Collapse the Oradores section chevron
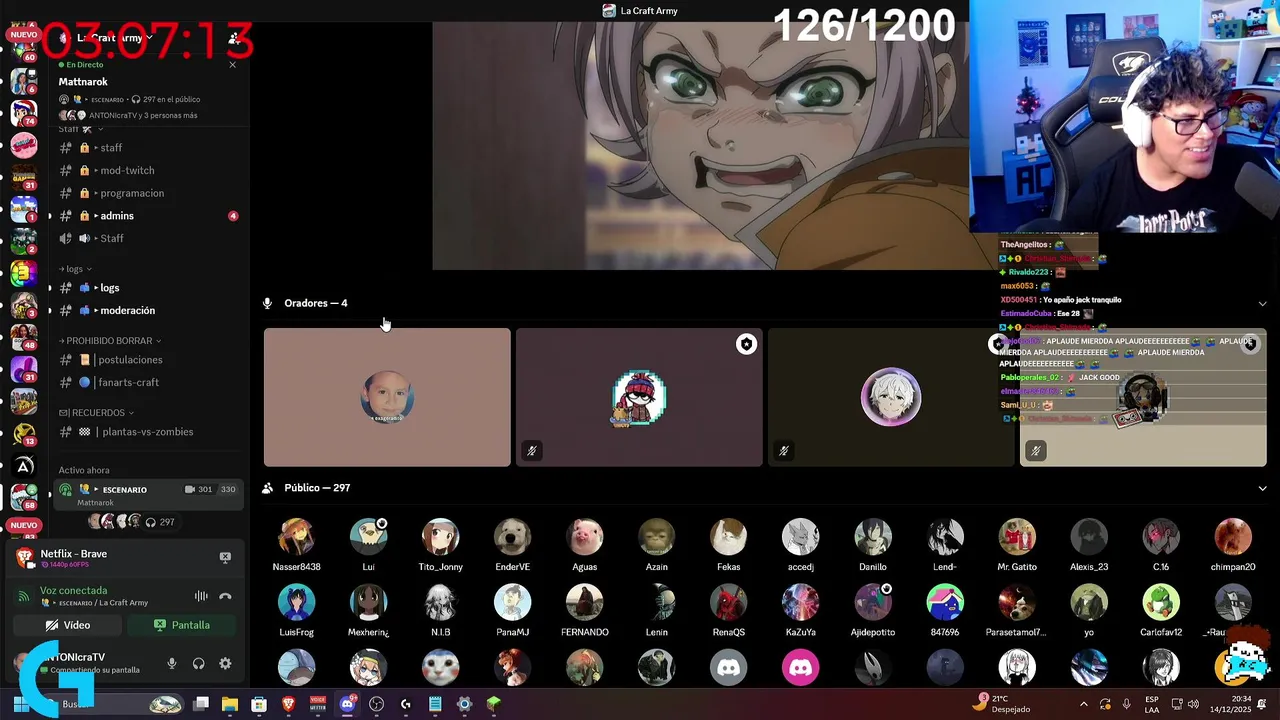 (x=1262, y=303)
